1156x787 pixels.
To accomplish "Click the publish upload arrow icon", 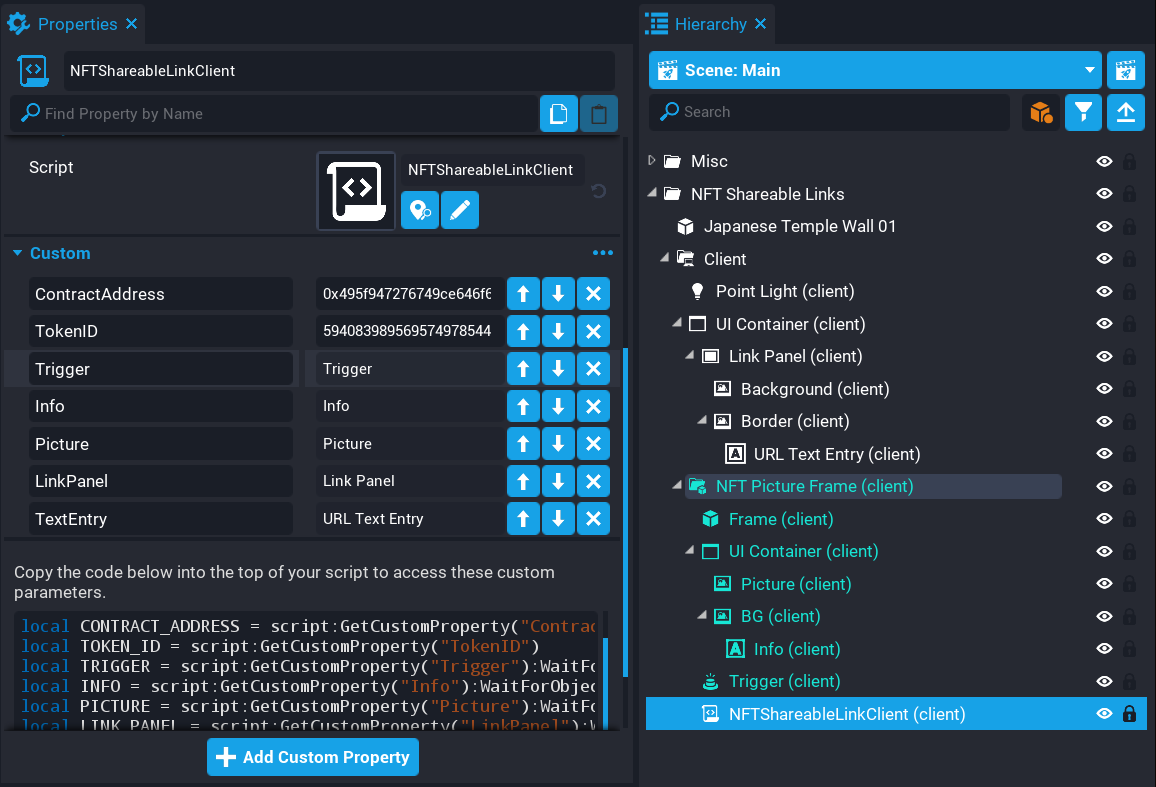I will coord(1125,112).
